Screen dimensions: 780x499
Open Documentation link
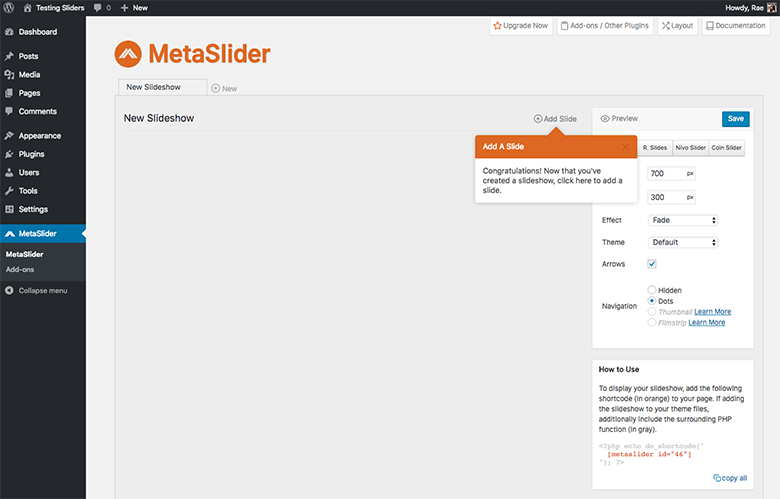point(736,26)
